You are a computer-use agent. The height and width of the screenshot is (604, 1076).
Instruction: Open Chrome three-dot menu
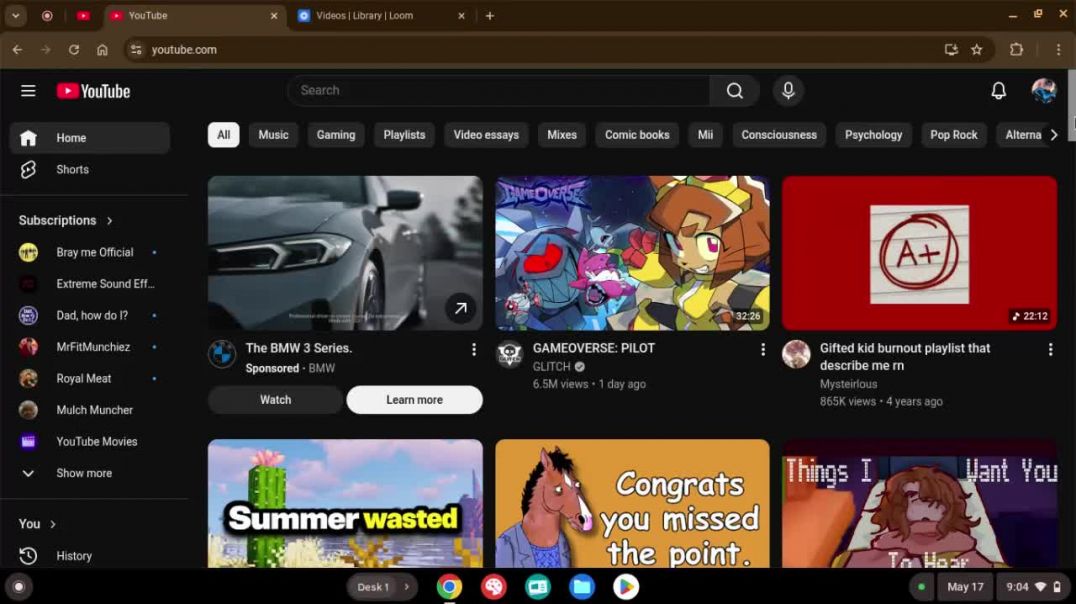click(1057, 49)
